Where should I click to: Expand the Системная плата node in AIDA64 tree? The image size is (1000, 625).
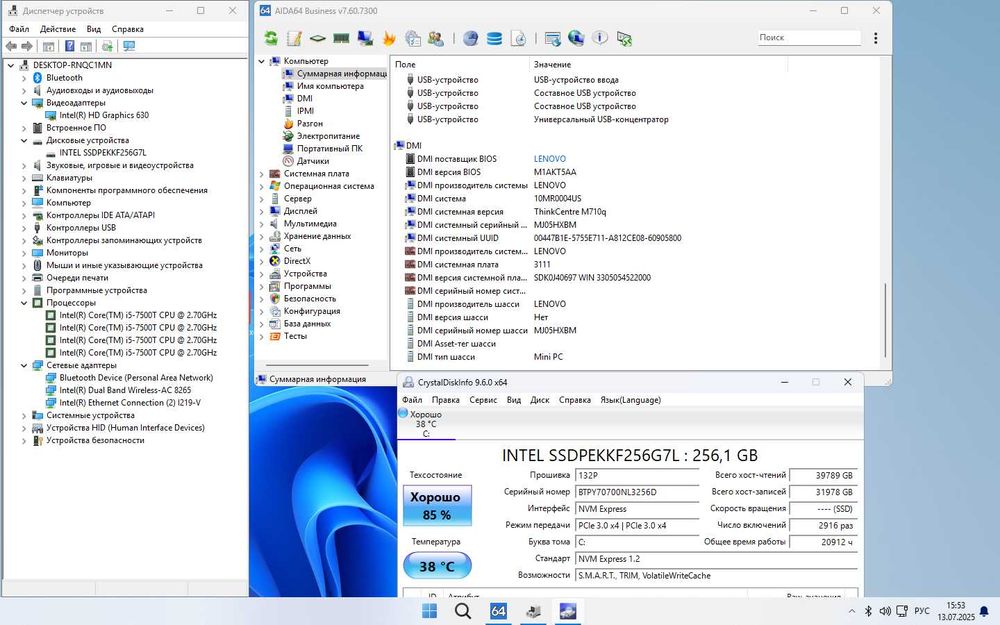click(263, 173)
